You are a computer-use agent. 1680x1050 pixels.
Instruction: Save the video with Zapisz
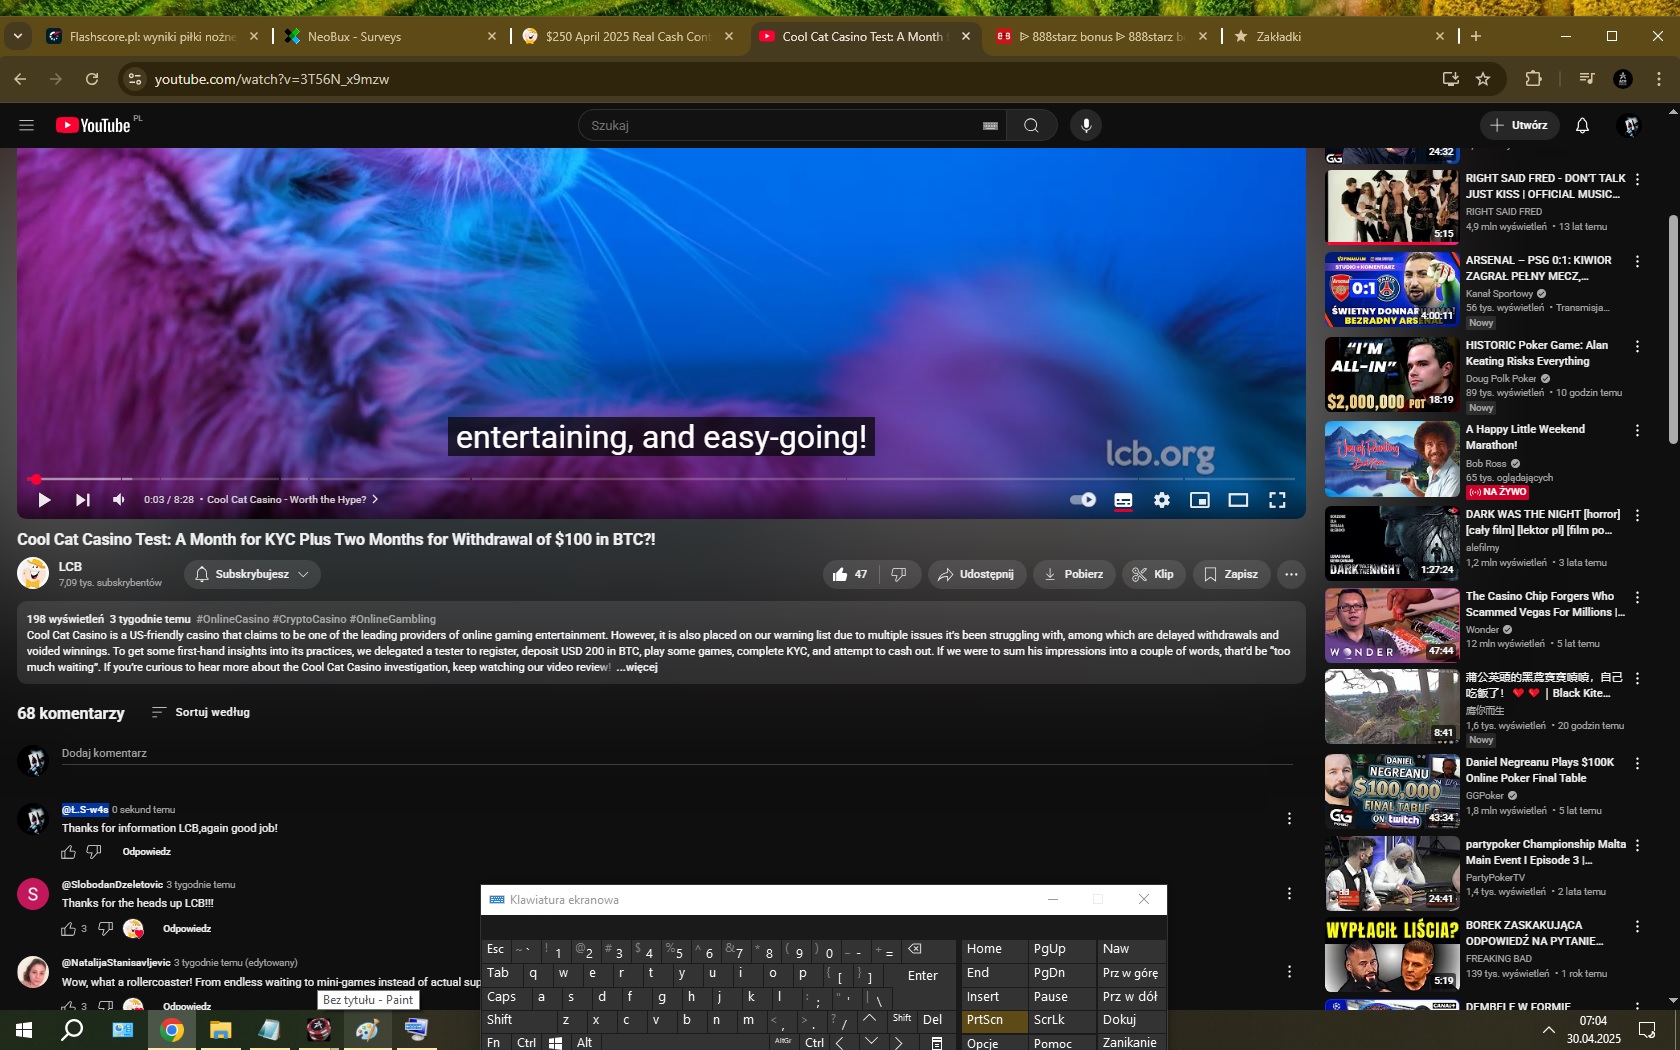coord(1231,574)
